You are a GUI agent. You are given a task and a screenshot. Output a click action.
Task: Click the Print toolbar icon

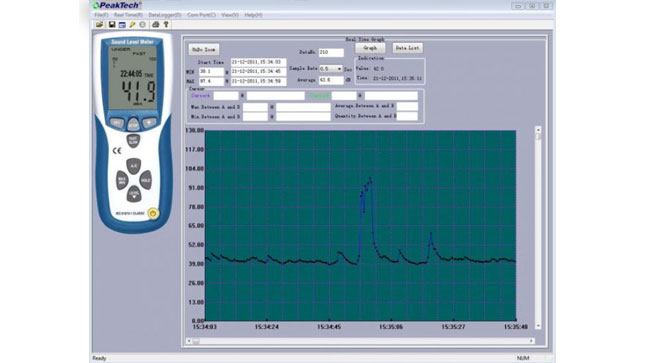tap(155, 25)
